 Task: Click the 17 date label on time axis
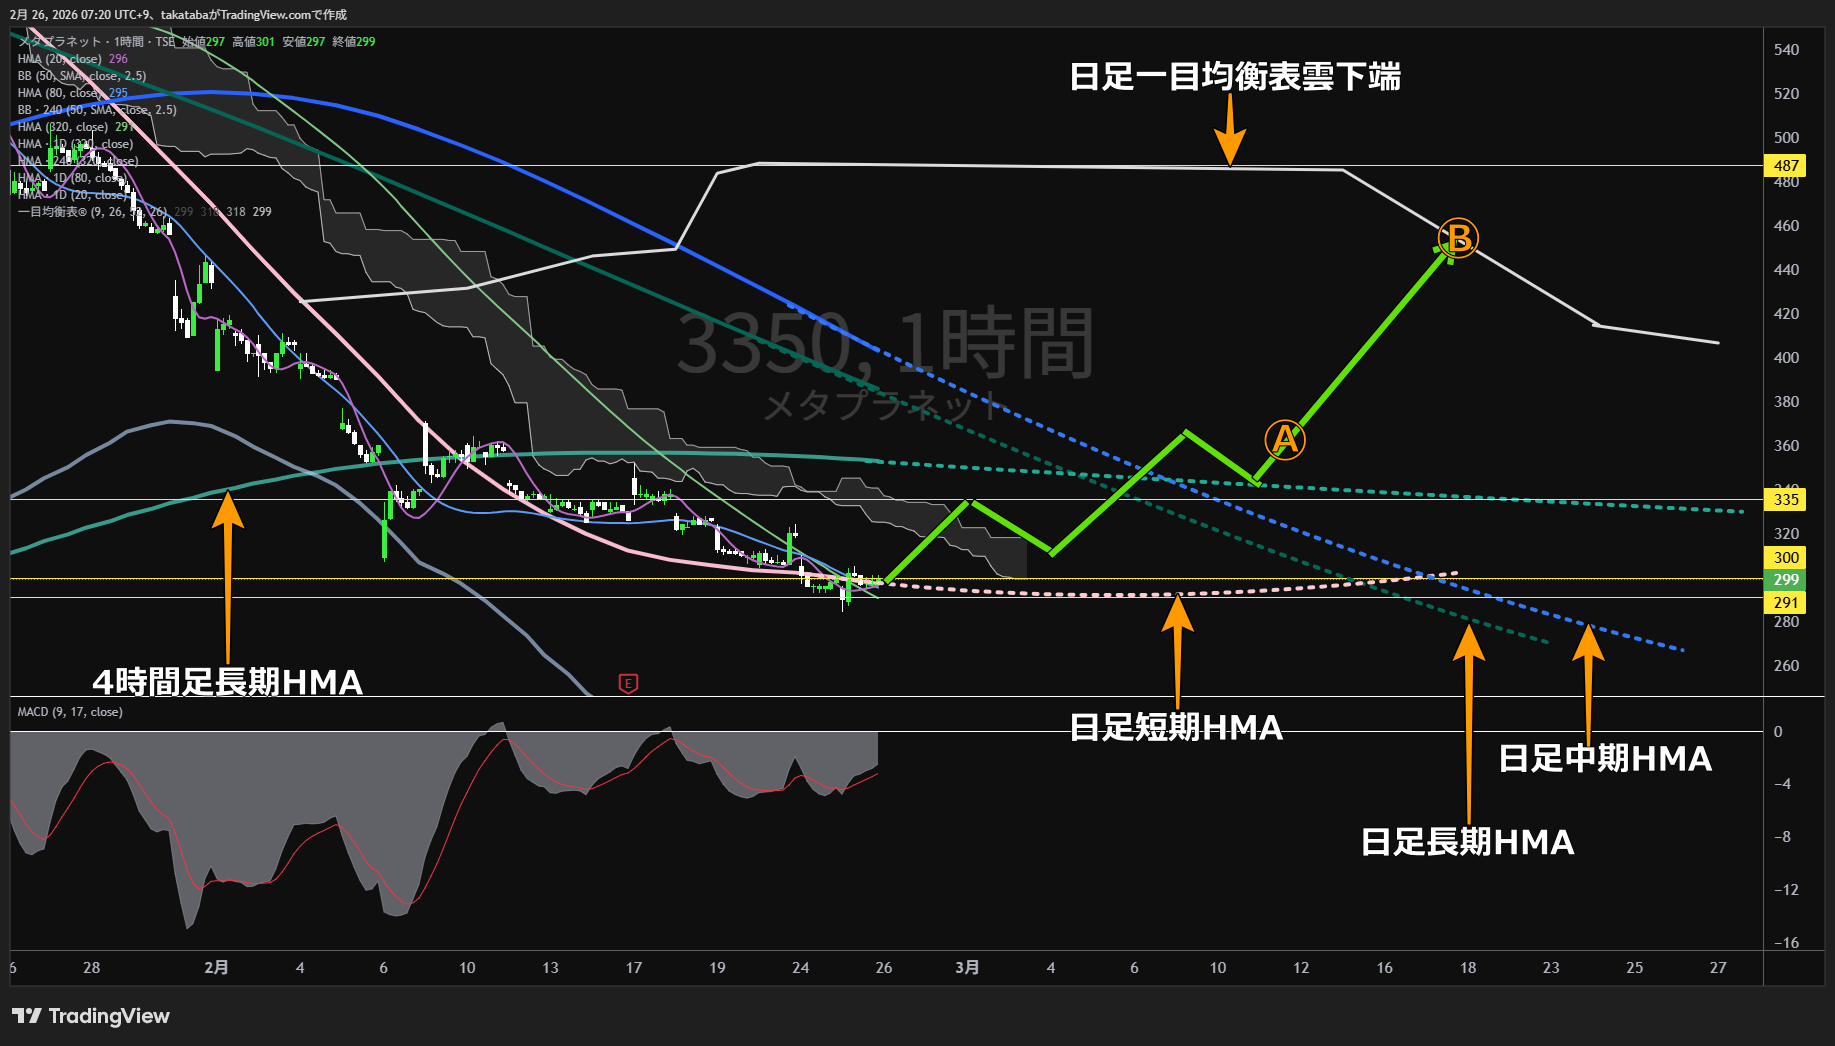[634, 968]
